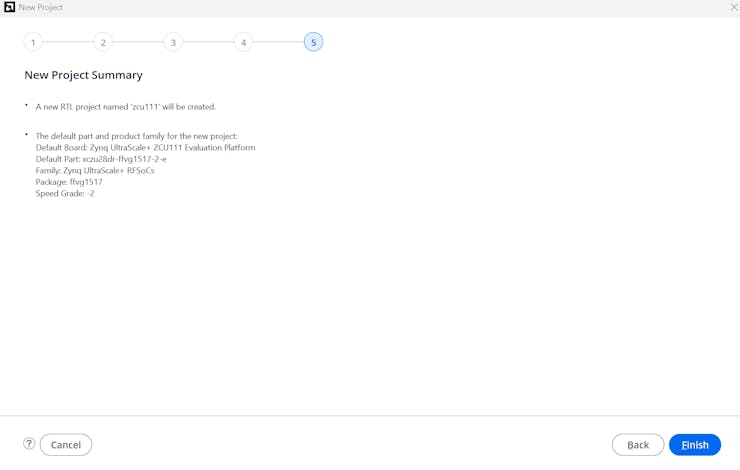This screenshot has height=470, width=740.
Task: Click the line 'Default Board: Zynq UltraScale+ ZCU111 Evaluation Platform'
Action: click(145, 148)
